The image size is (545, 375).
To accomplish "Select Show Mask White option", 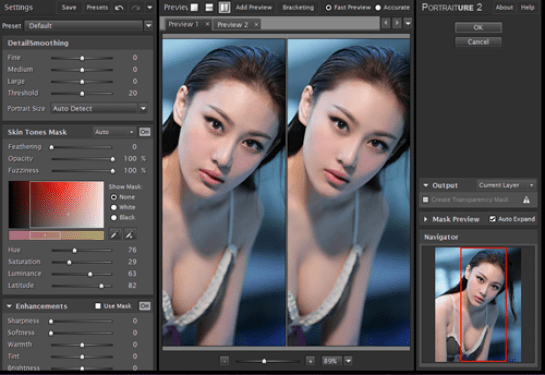I will click(114, 207).
